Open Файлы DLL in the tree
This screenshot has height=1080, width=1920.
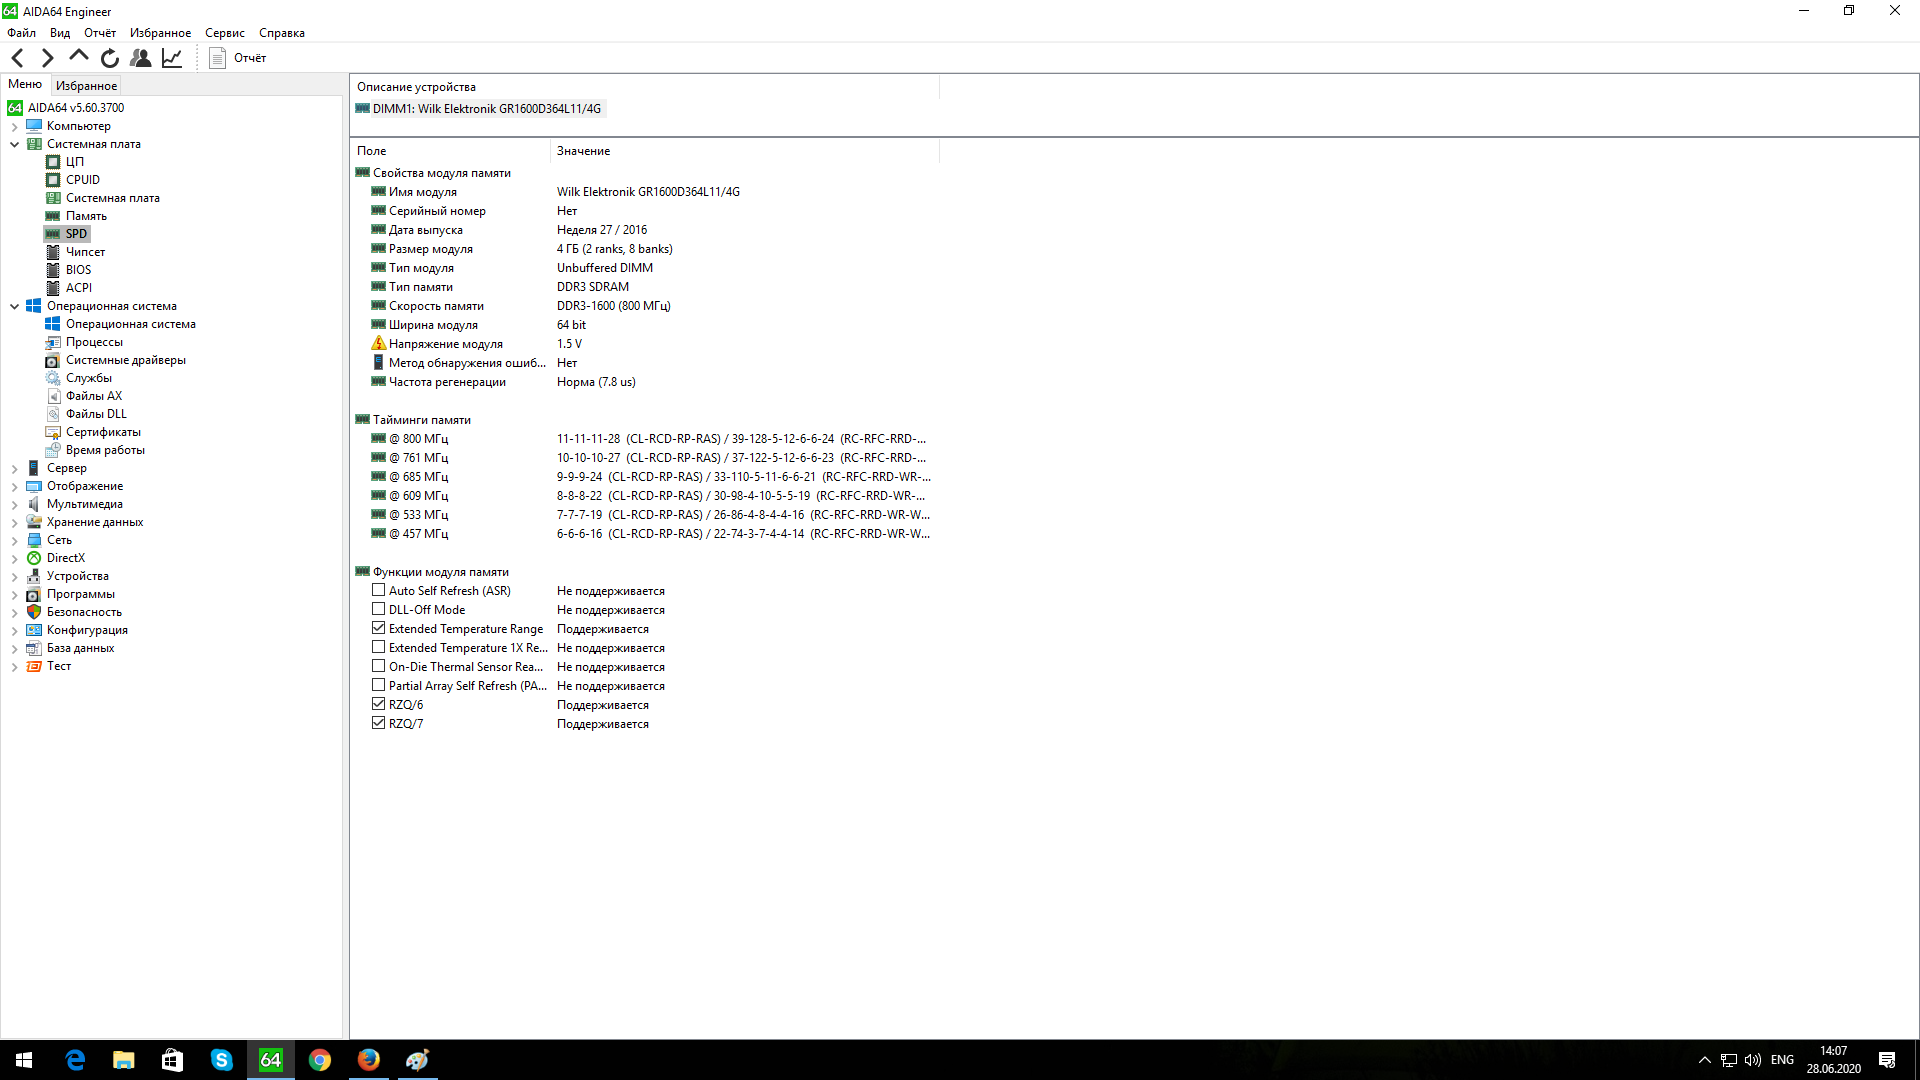[96, 414]
